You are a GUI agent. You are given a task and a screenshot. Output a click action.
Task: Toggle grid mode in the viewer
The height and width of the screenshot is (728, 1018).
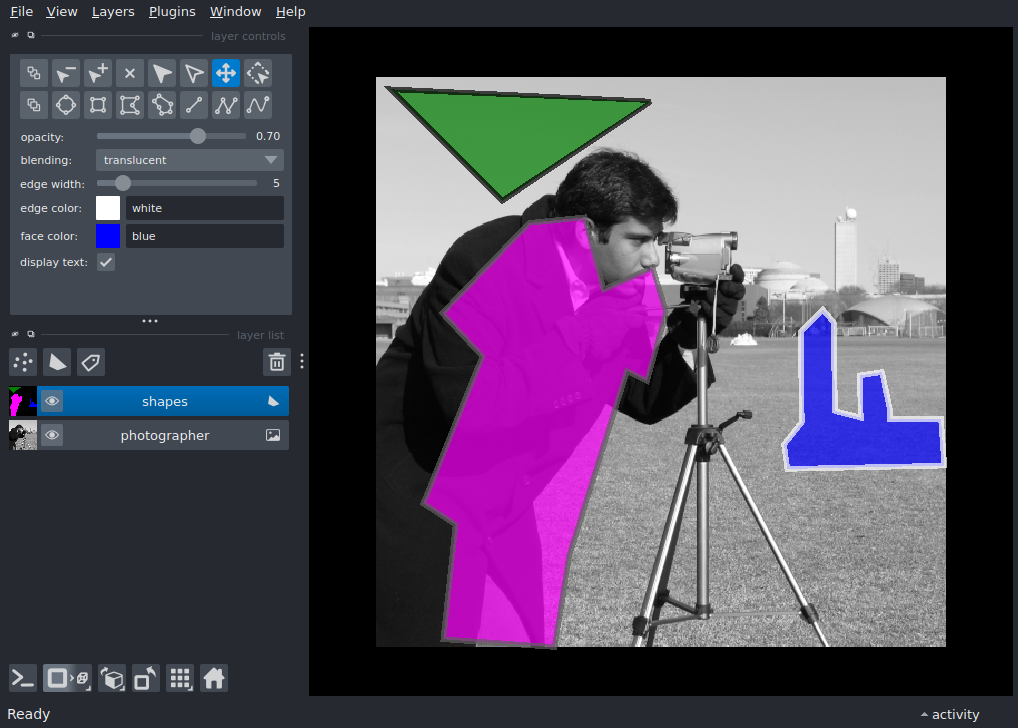click(180, 678)
